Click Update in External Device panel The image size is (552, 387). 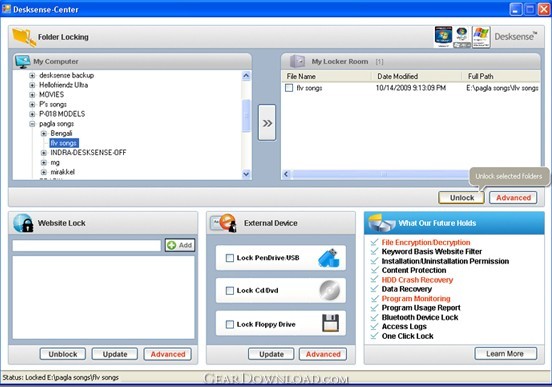click(x=271, y=354)
